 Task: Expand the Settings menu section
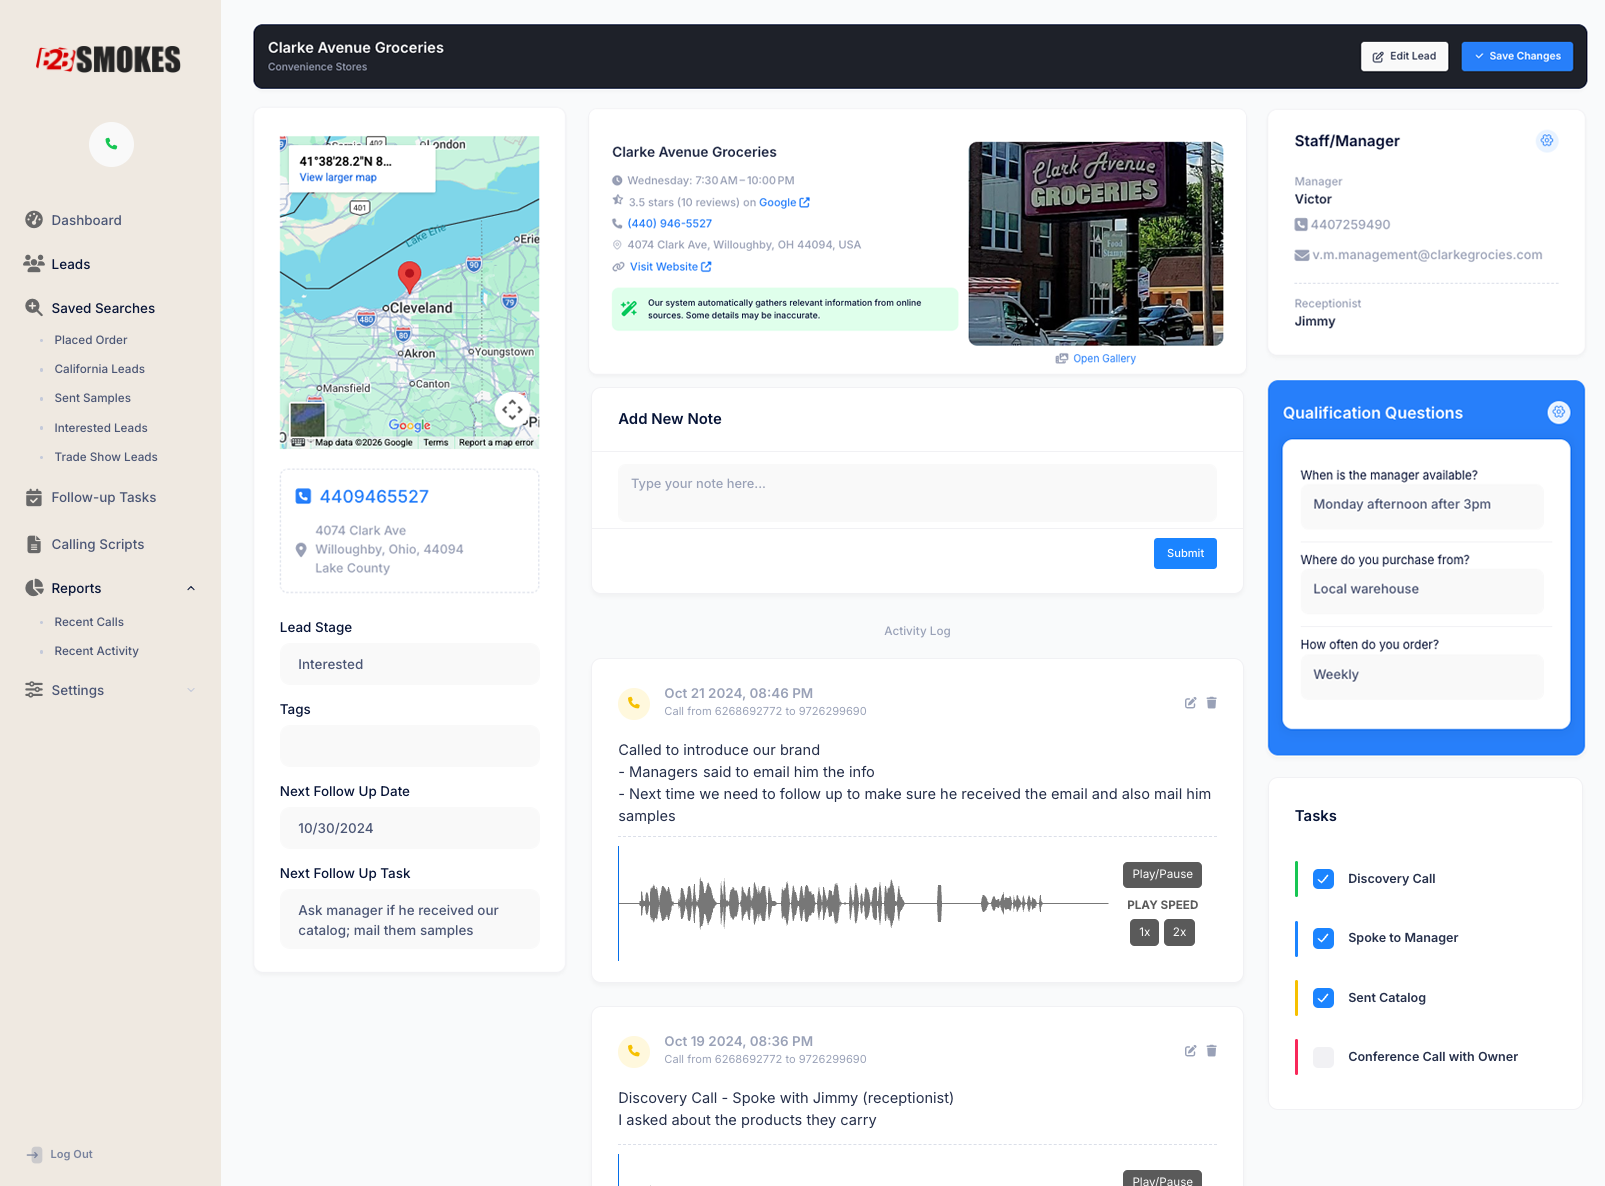tap(191, 690)
